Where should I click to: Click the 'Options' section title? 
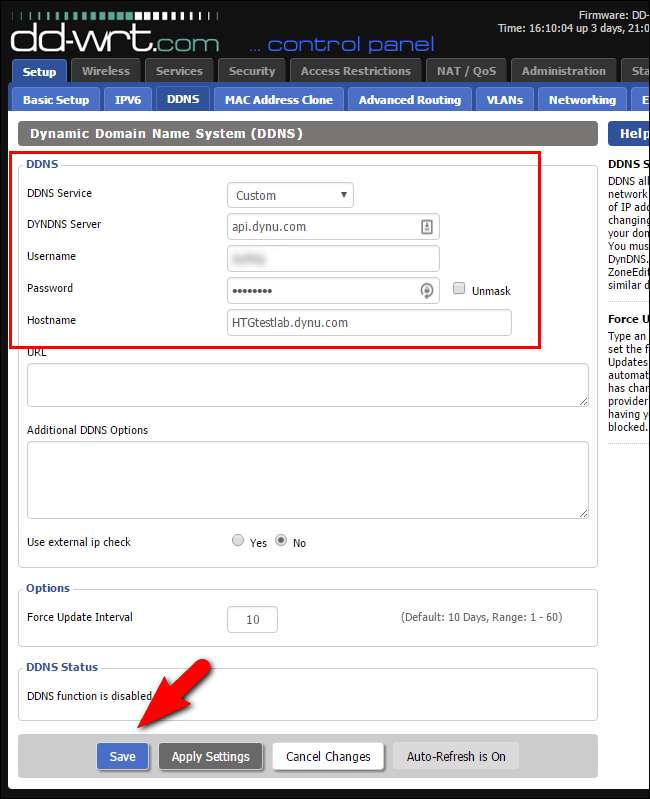[48, 588]
